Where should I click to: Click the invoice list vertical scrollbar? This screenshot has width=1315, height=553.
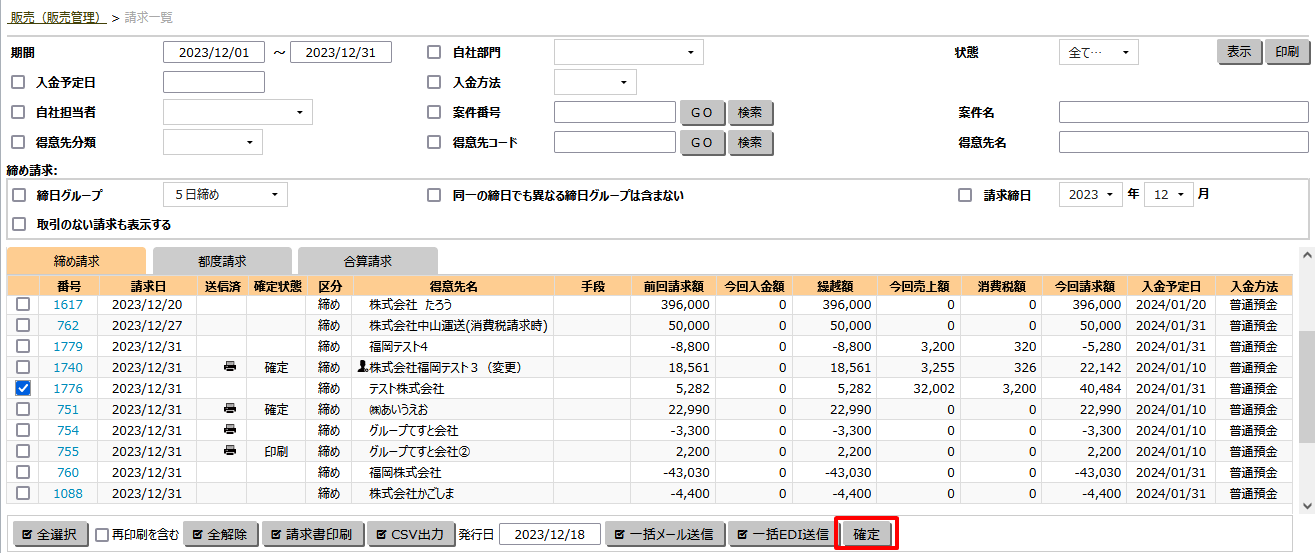click(1306, 380)
